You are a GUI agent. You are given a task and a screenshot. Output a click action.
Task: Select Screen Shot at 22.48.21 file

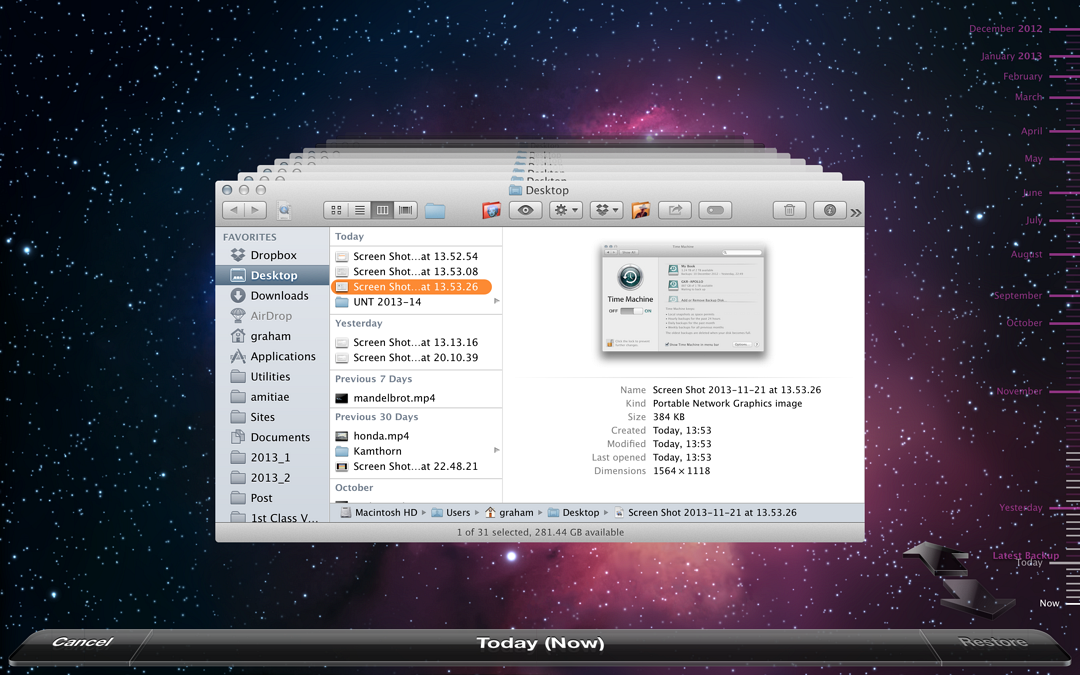[416, 466]
